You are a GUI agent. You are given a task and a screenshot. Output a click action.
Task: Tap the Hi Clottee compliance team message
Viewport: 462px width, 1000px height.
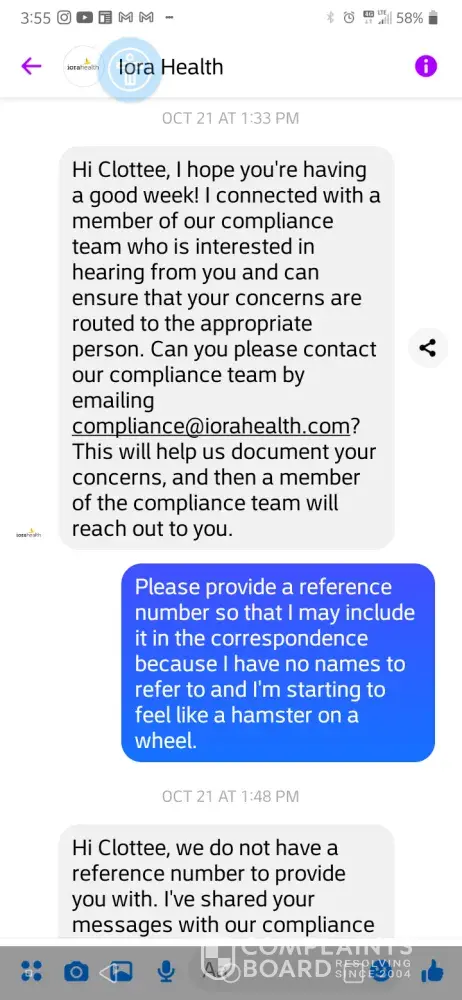[x=227, y=348]
